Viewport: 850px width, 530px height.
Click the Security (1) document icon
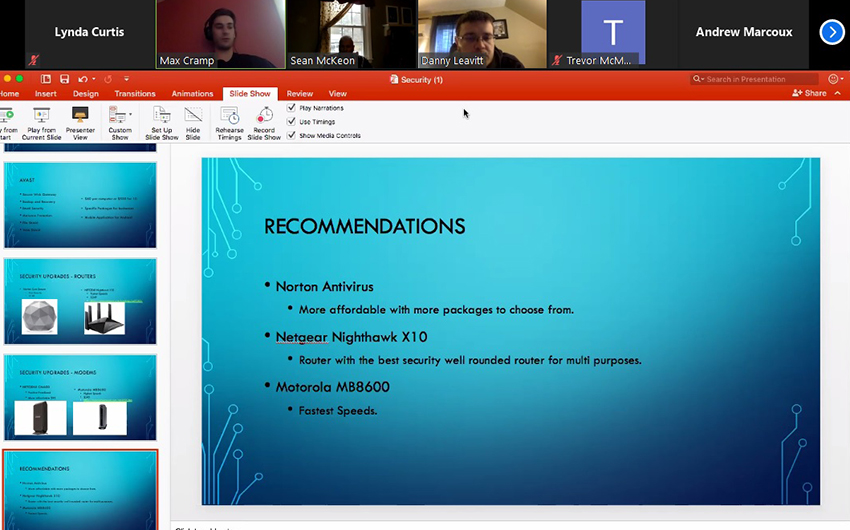pos(394,80)
